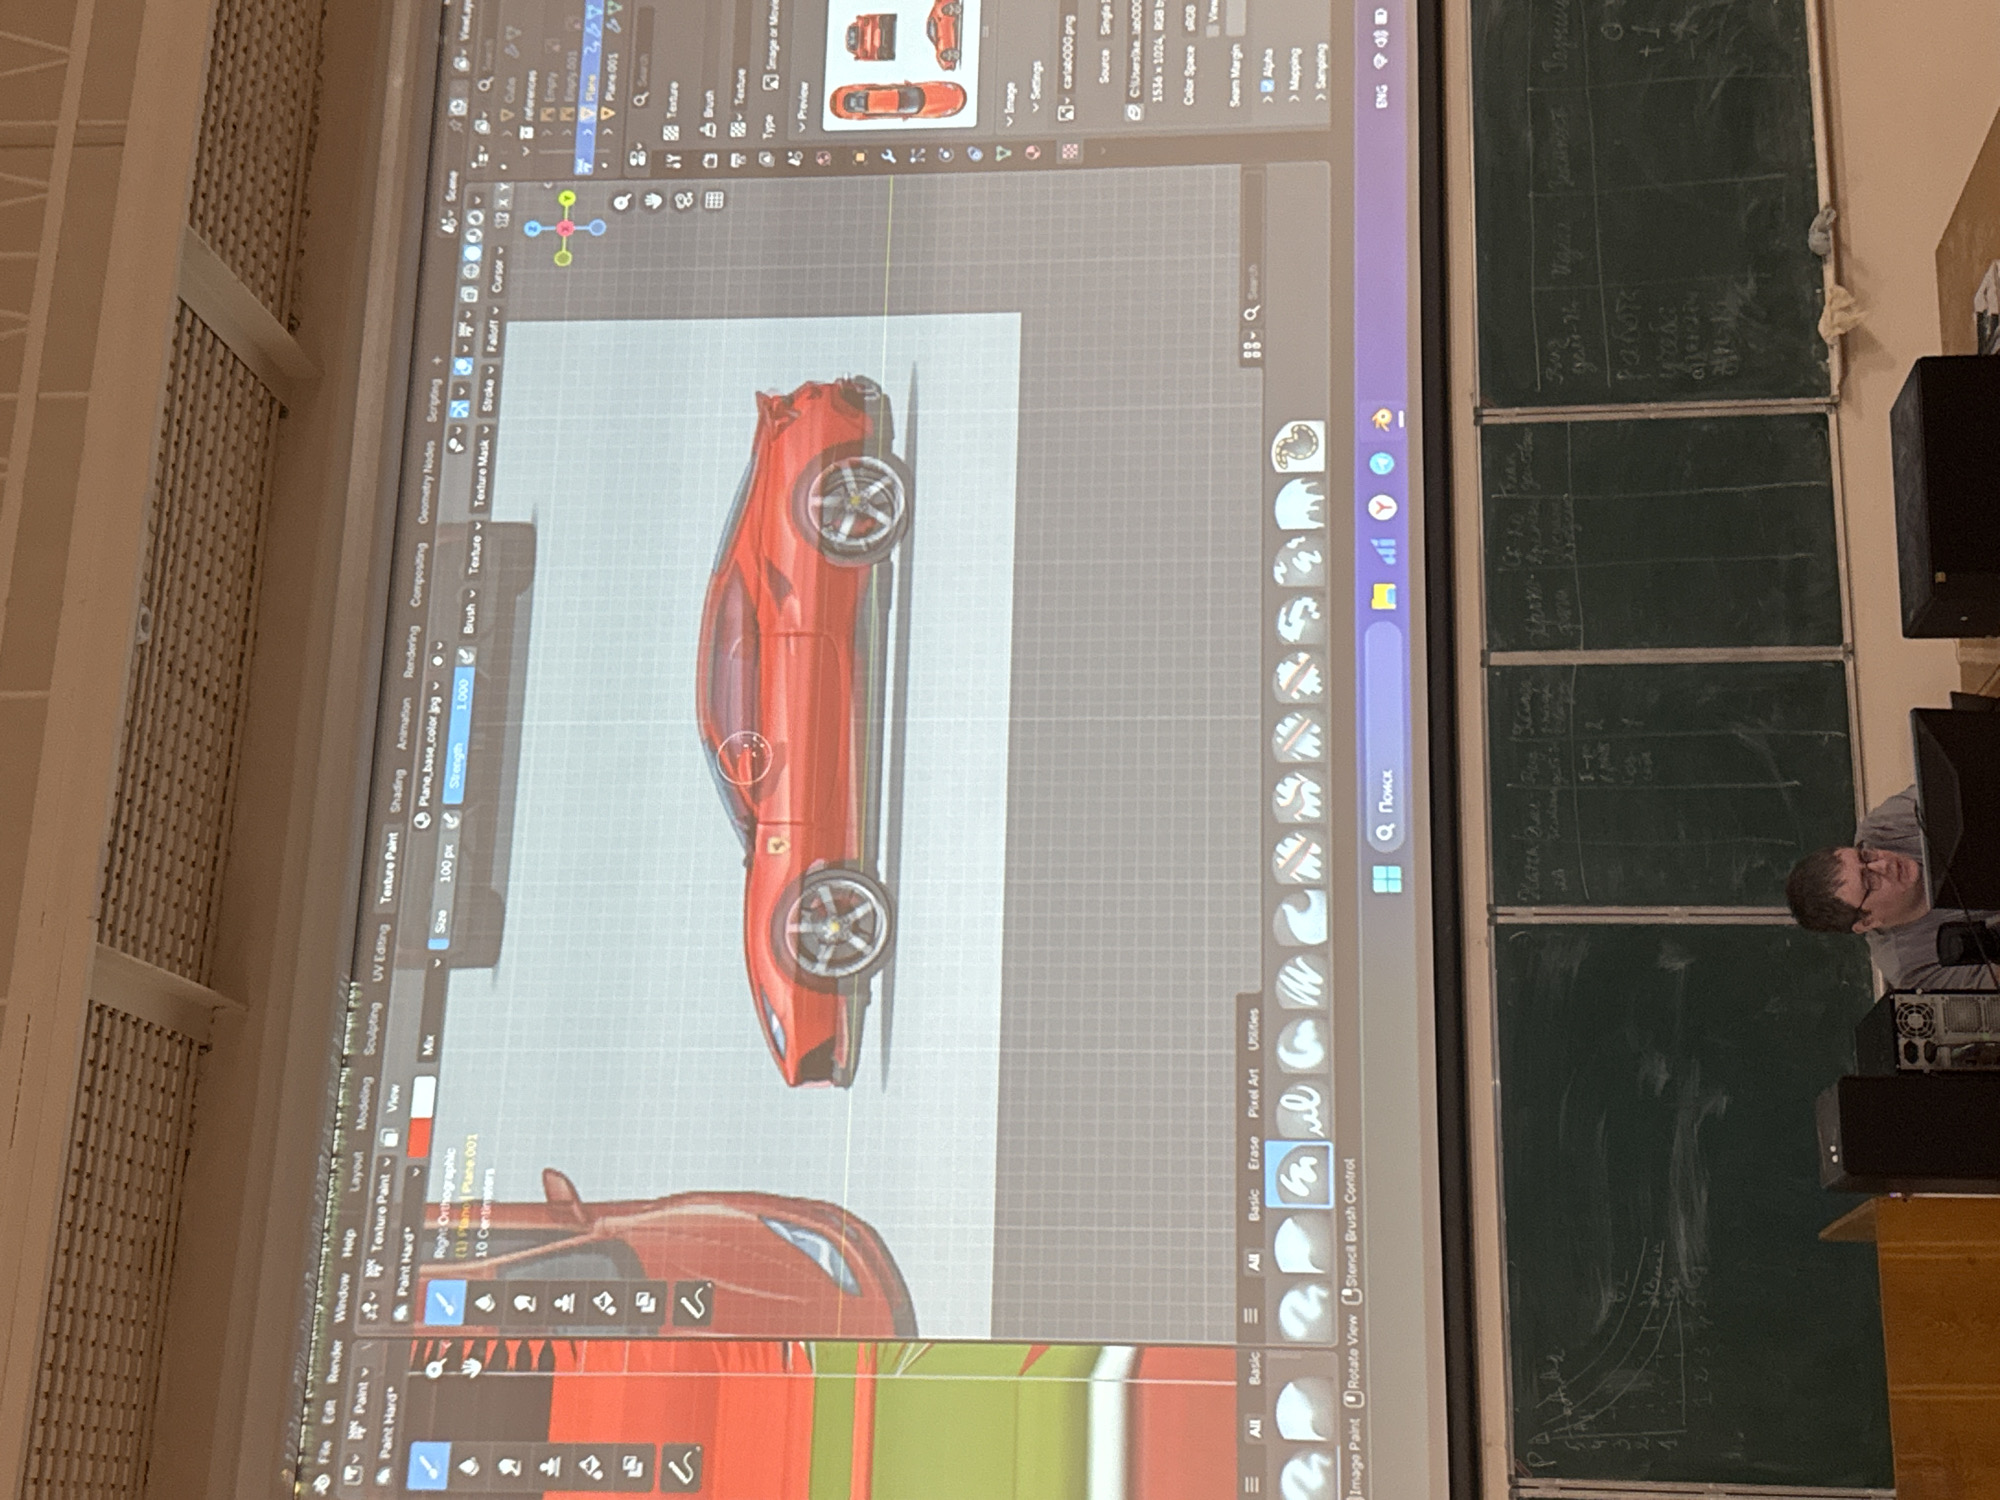
Task: Toggle camera view icon in viewport
Action: [x=683, y=201]
